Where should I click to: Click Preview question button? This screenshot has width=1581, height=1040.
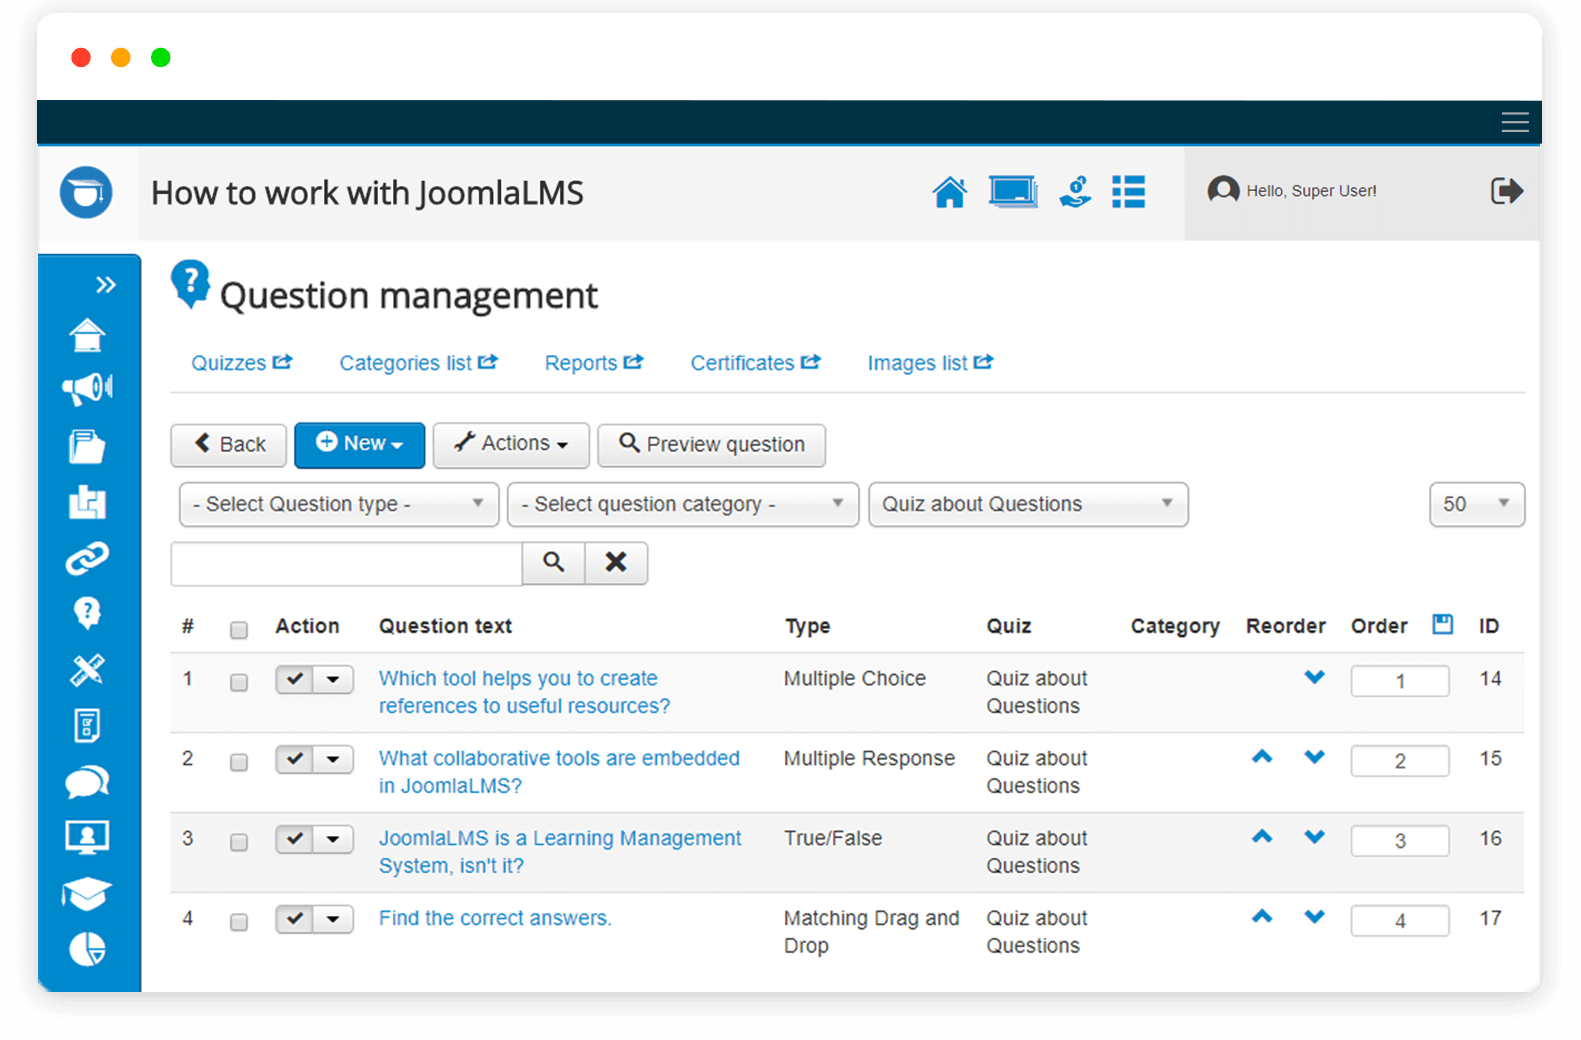[x=712, y=445]
